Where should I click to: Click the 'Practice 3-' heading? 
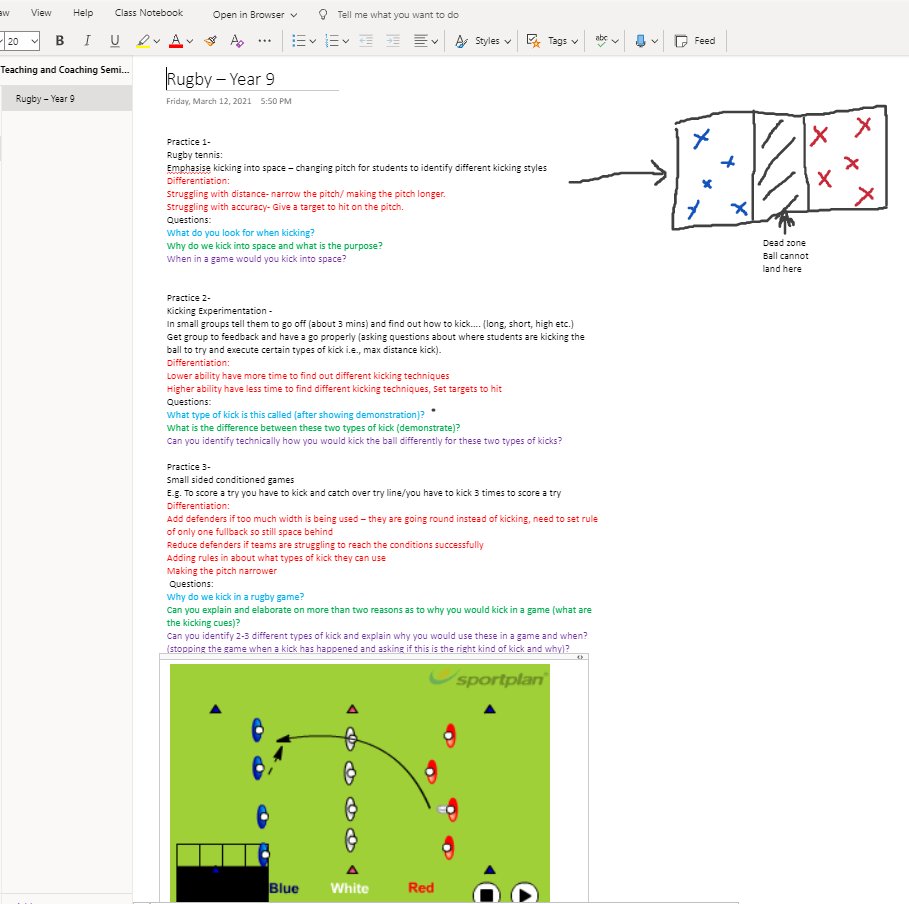[188, 467]
